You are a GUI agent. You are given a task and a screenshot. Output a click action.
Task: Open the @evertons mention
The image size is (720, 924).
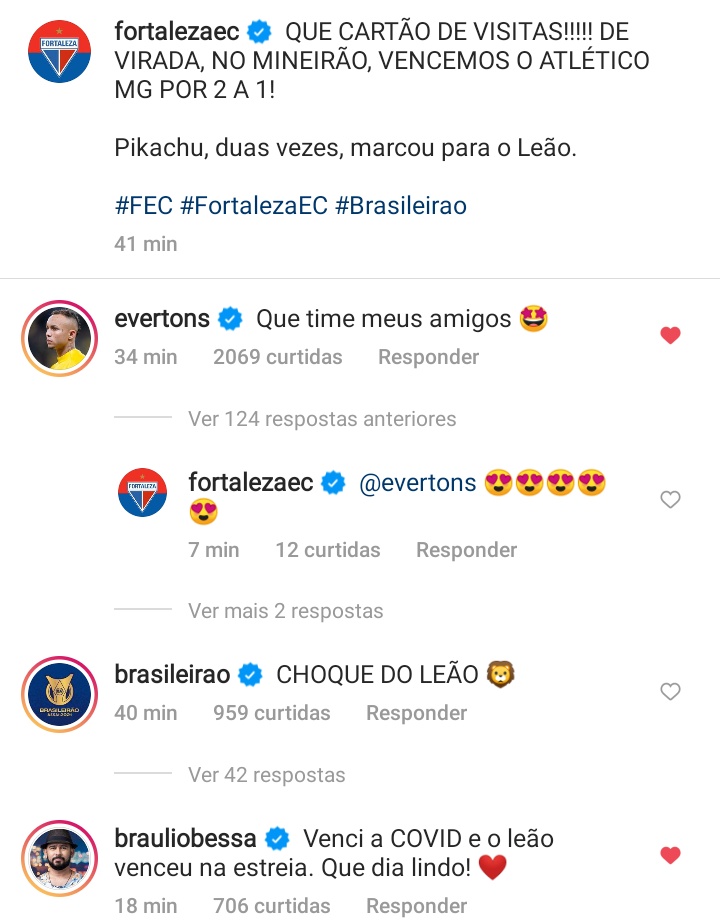click(417, 483)
